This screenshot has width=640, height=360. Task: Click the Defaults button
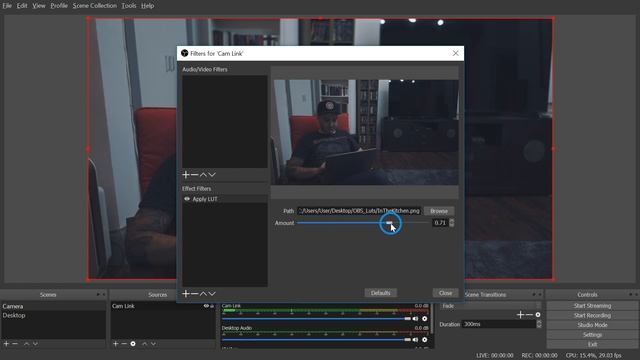380,293
